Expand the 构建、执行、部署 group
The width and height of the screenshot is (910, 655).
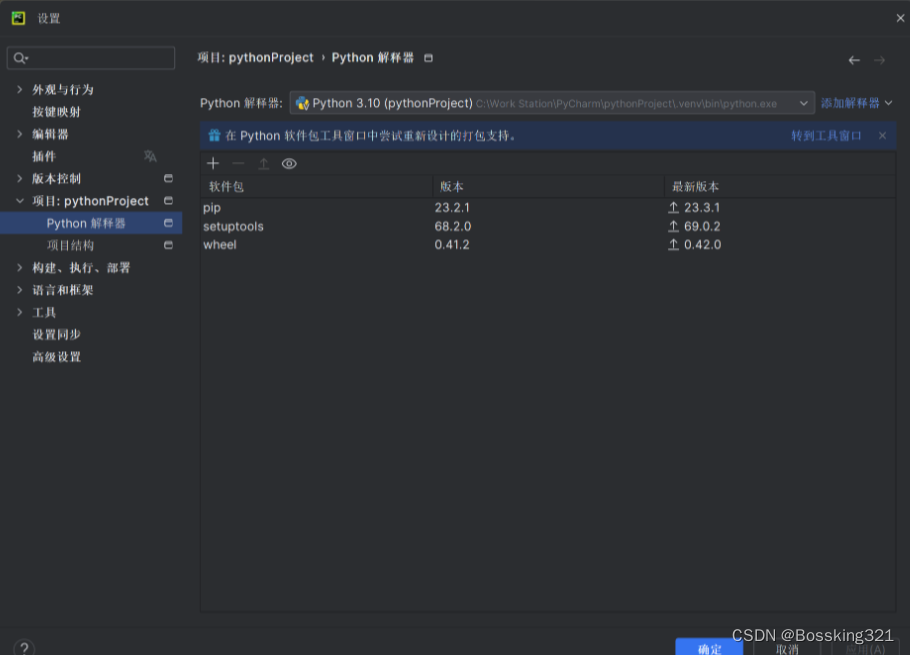point(20,267)
